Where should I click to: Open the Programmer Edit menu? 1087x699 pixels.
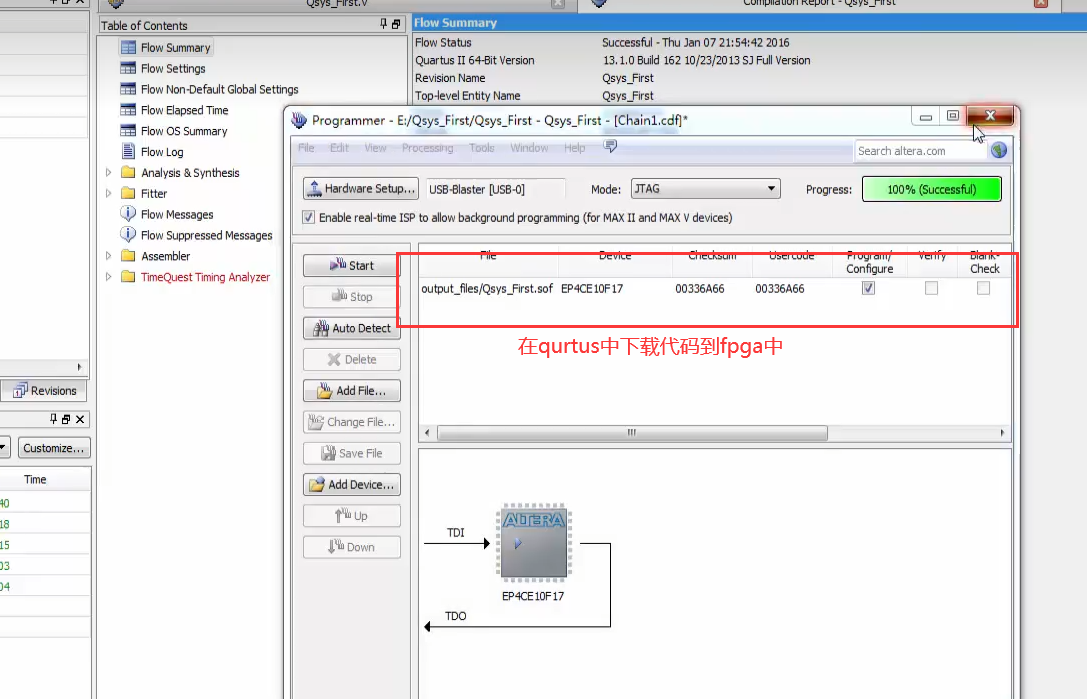tap(340, 148)
